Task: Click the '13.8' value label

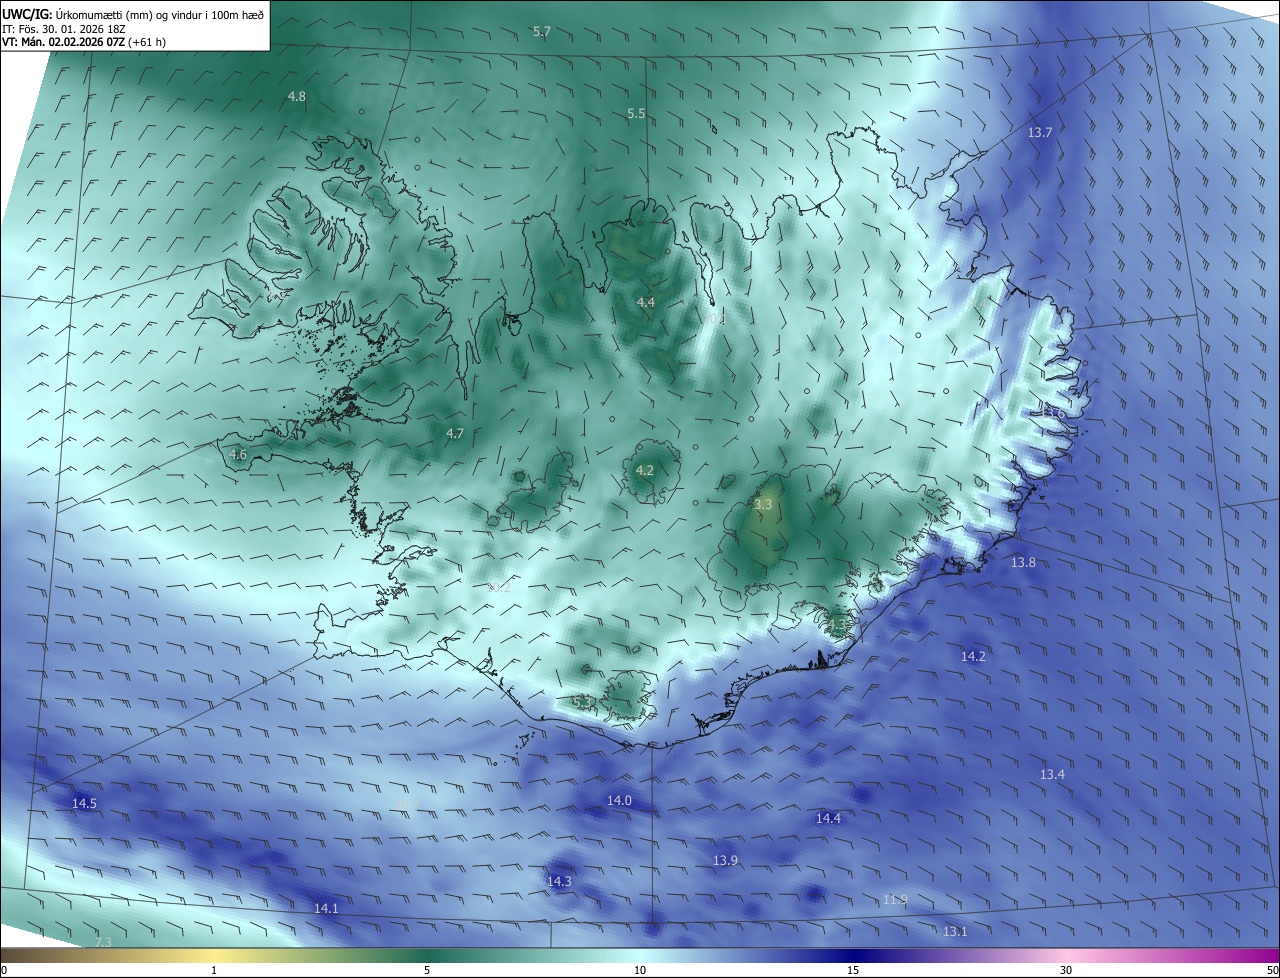Action: point(1023,563)
